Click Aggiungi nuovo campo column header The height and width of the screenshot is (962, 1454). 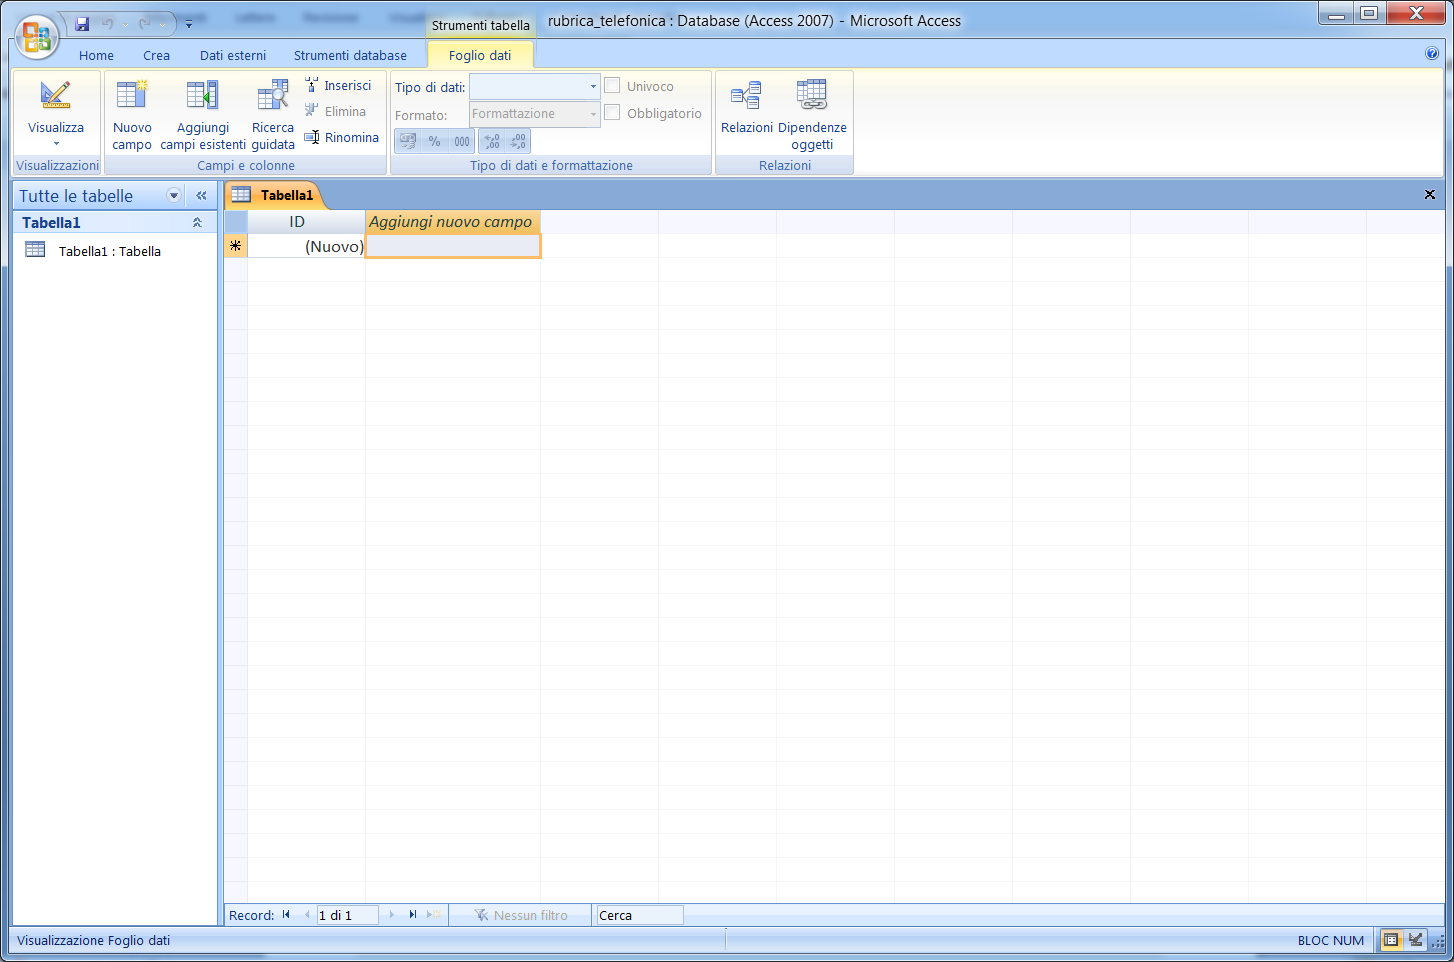[x=453, y=222]
